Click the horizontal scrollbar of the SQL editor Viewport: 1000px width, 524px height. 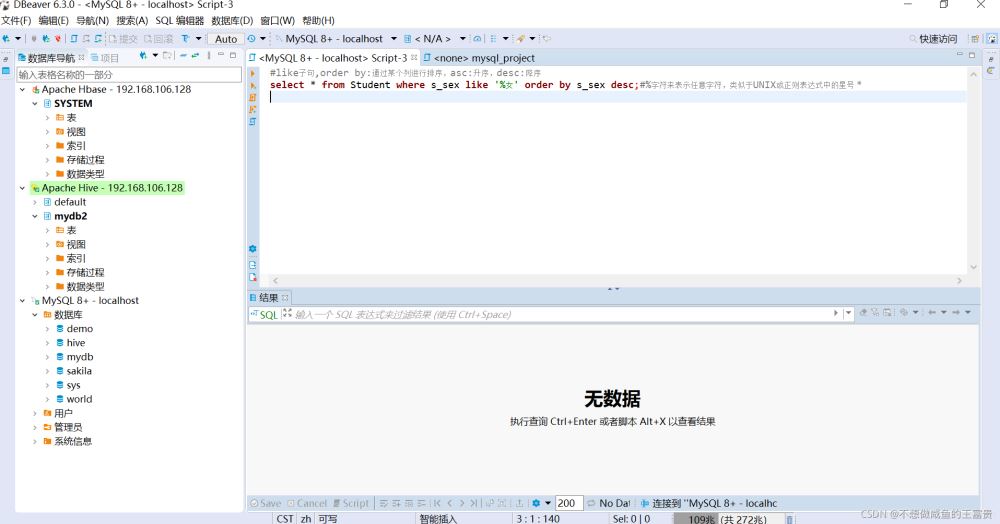click(617, 280)
